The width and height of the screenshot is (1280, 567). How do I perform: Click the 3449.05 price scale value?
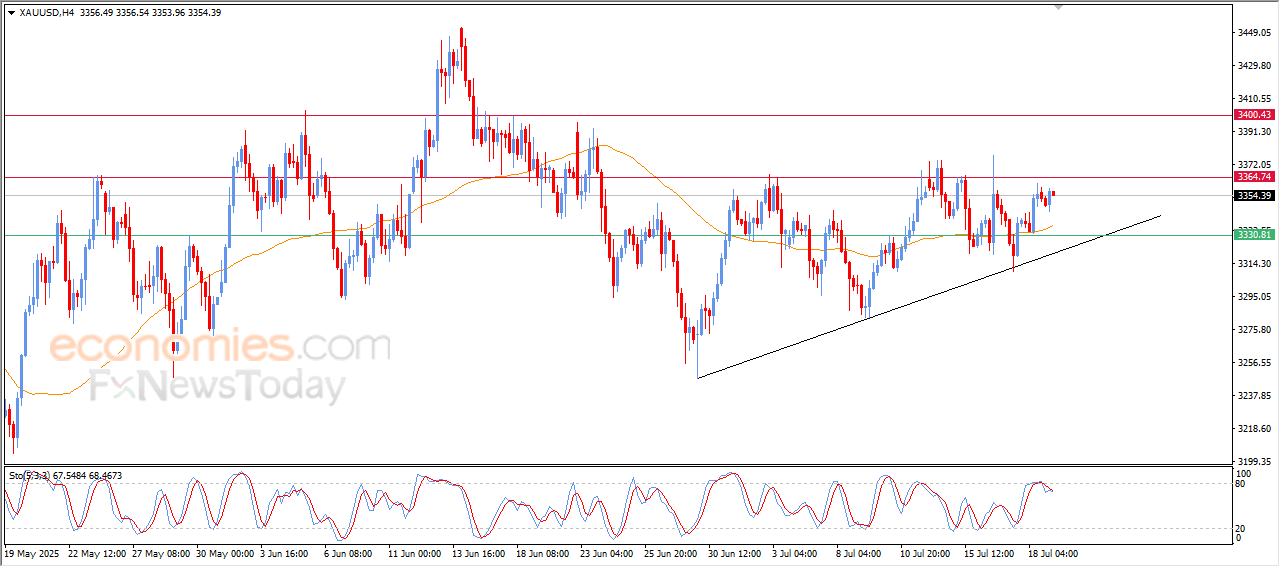coord(1255,33)
